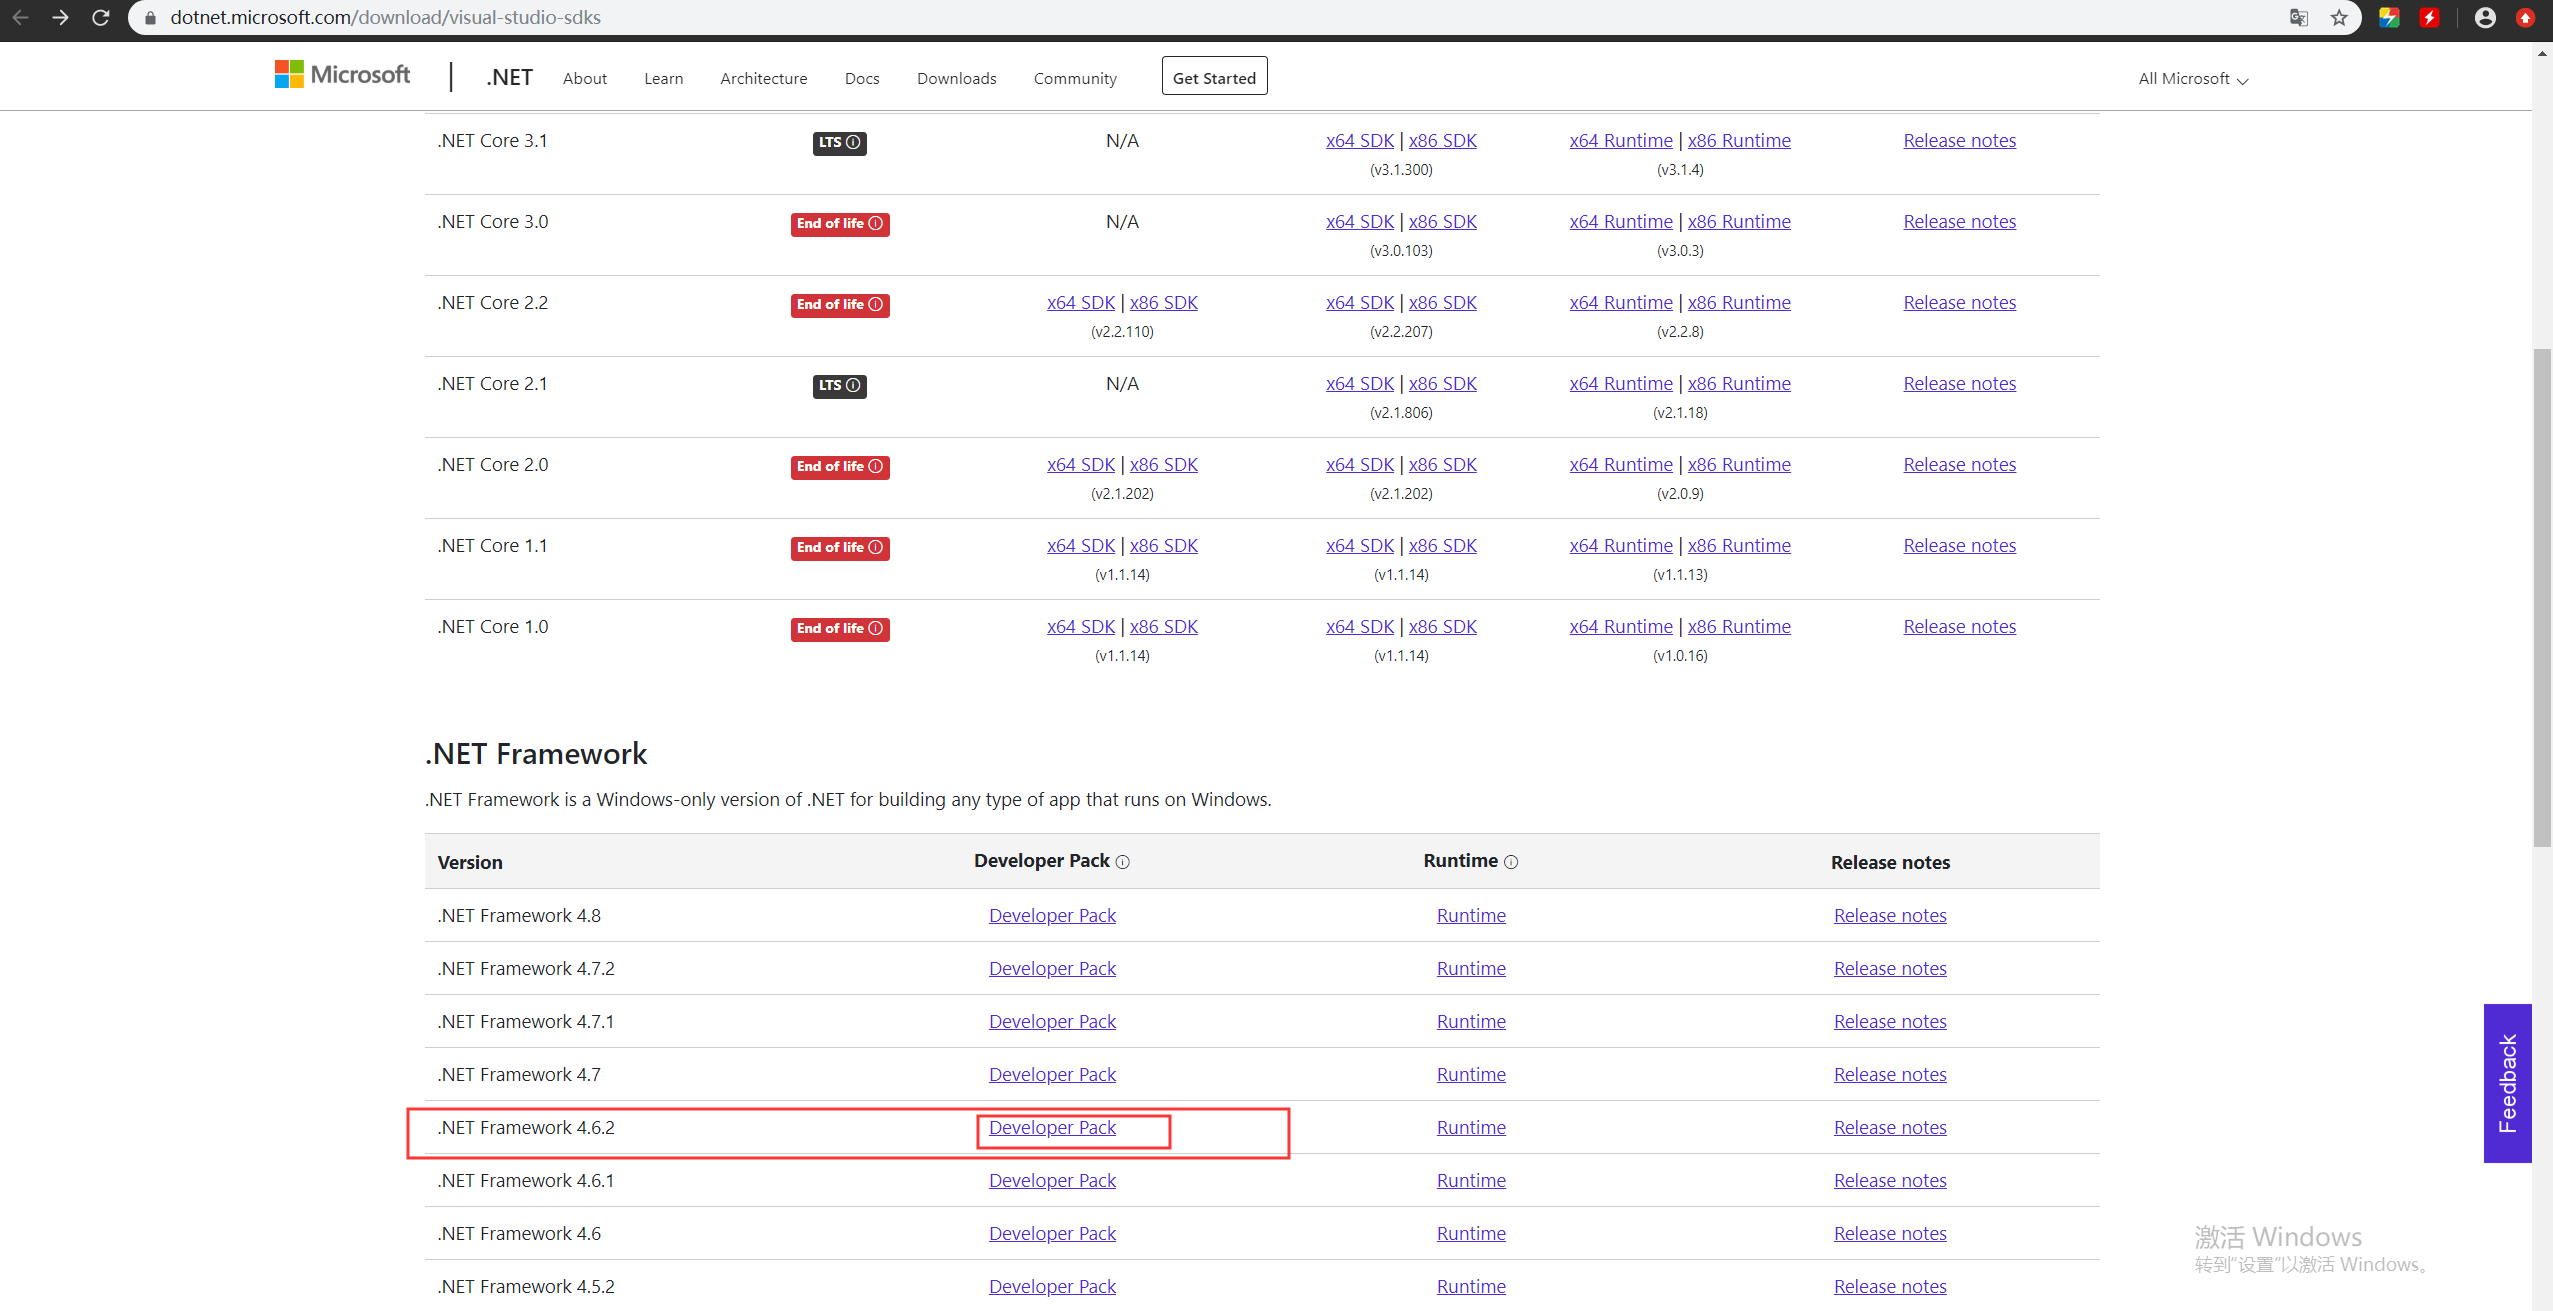This screenshot has height=1311, width=2553.
Task: Download Developer Pack for .NET Framework 4.8
Action: 1052,915
